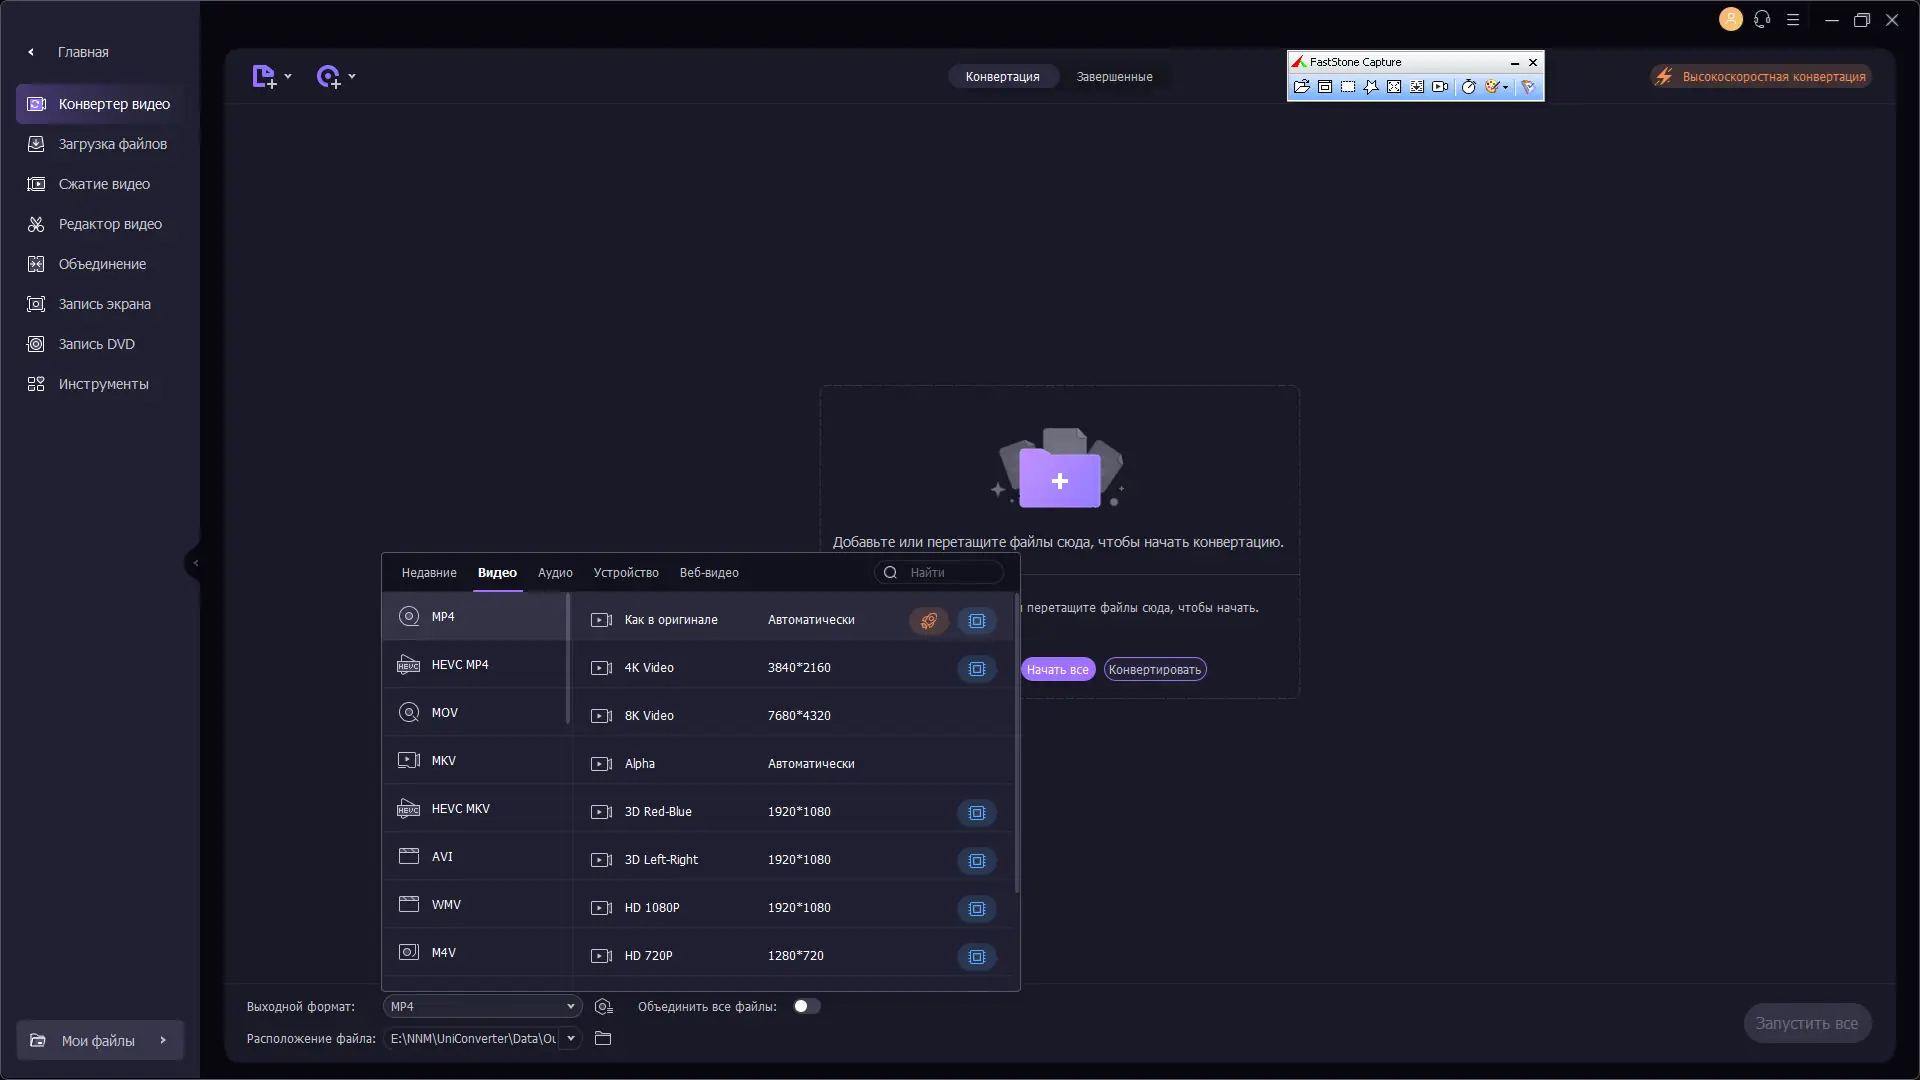Screen dimensions: 1920x1080
Task: Switch to the Аудио format tab
Action: tap(555, 573)
